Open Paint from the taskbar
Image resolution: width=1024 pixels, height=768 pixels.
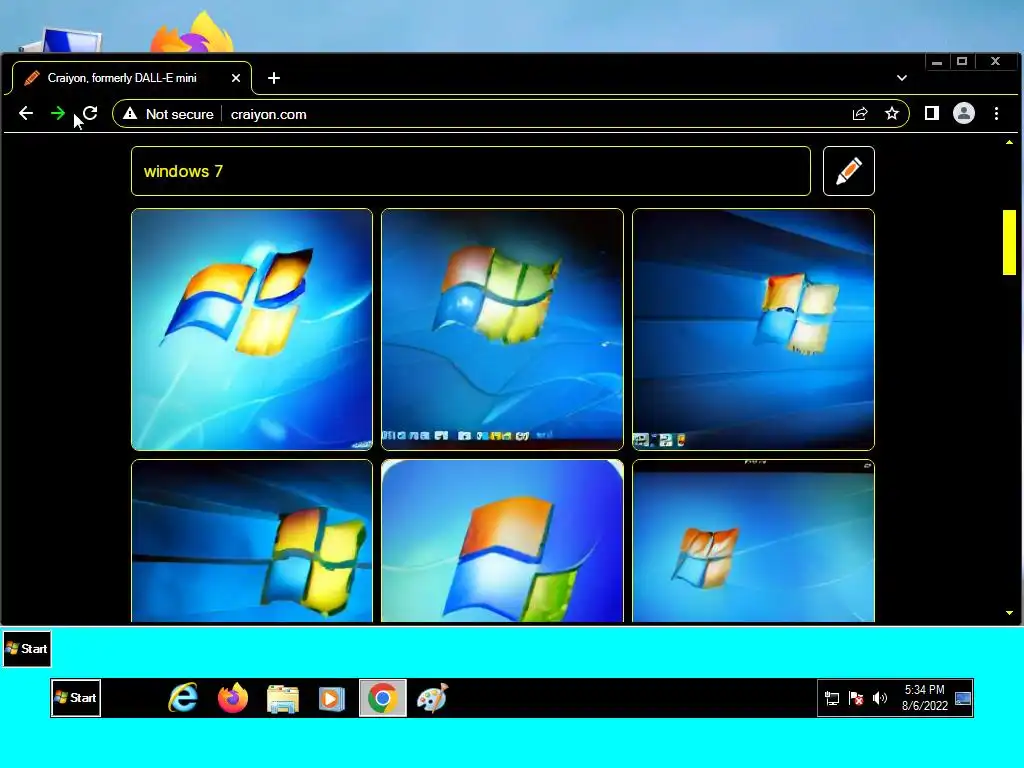click(432, 698)
